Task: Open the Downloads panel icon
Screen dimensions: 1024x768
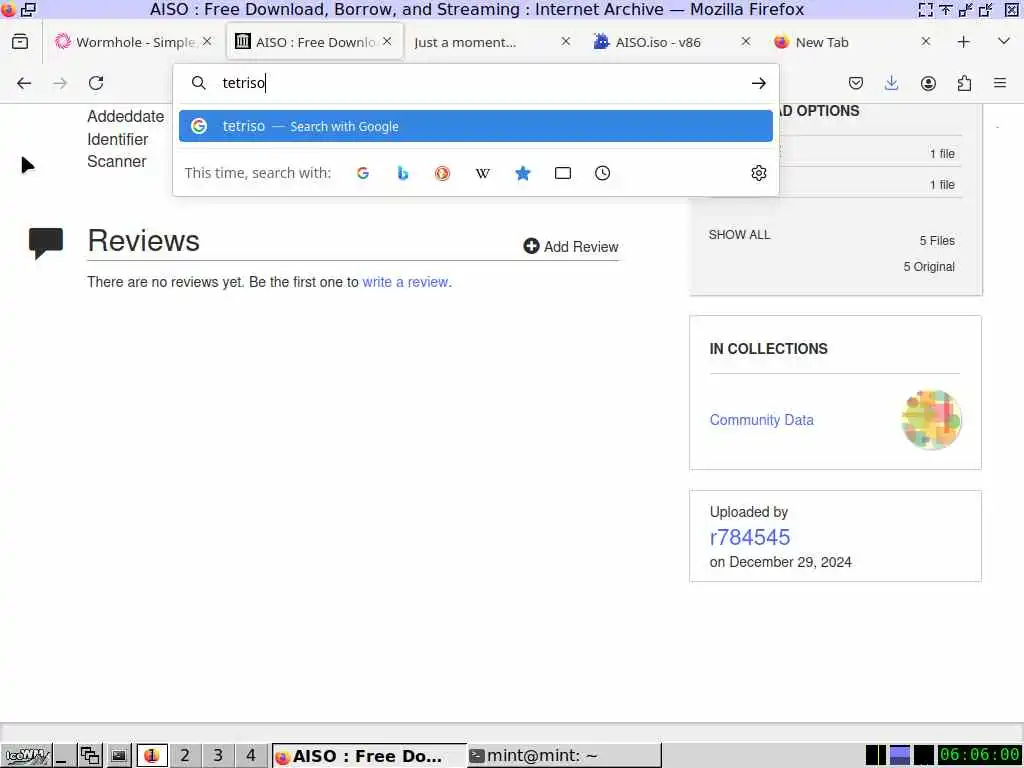Action: click(891, 83)
